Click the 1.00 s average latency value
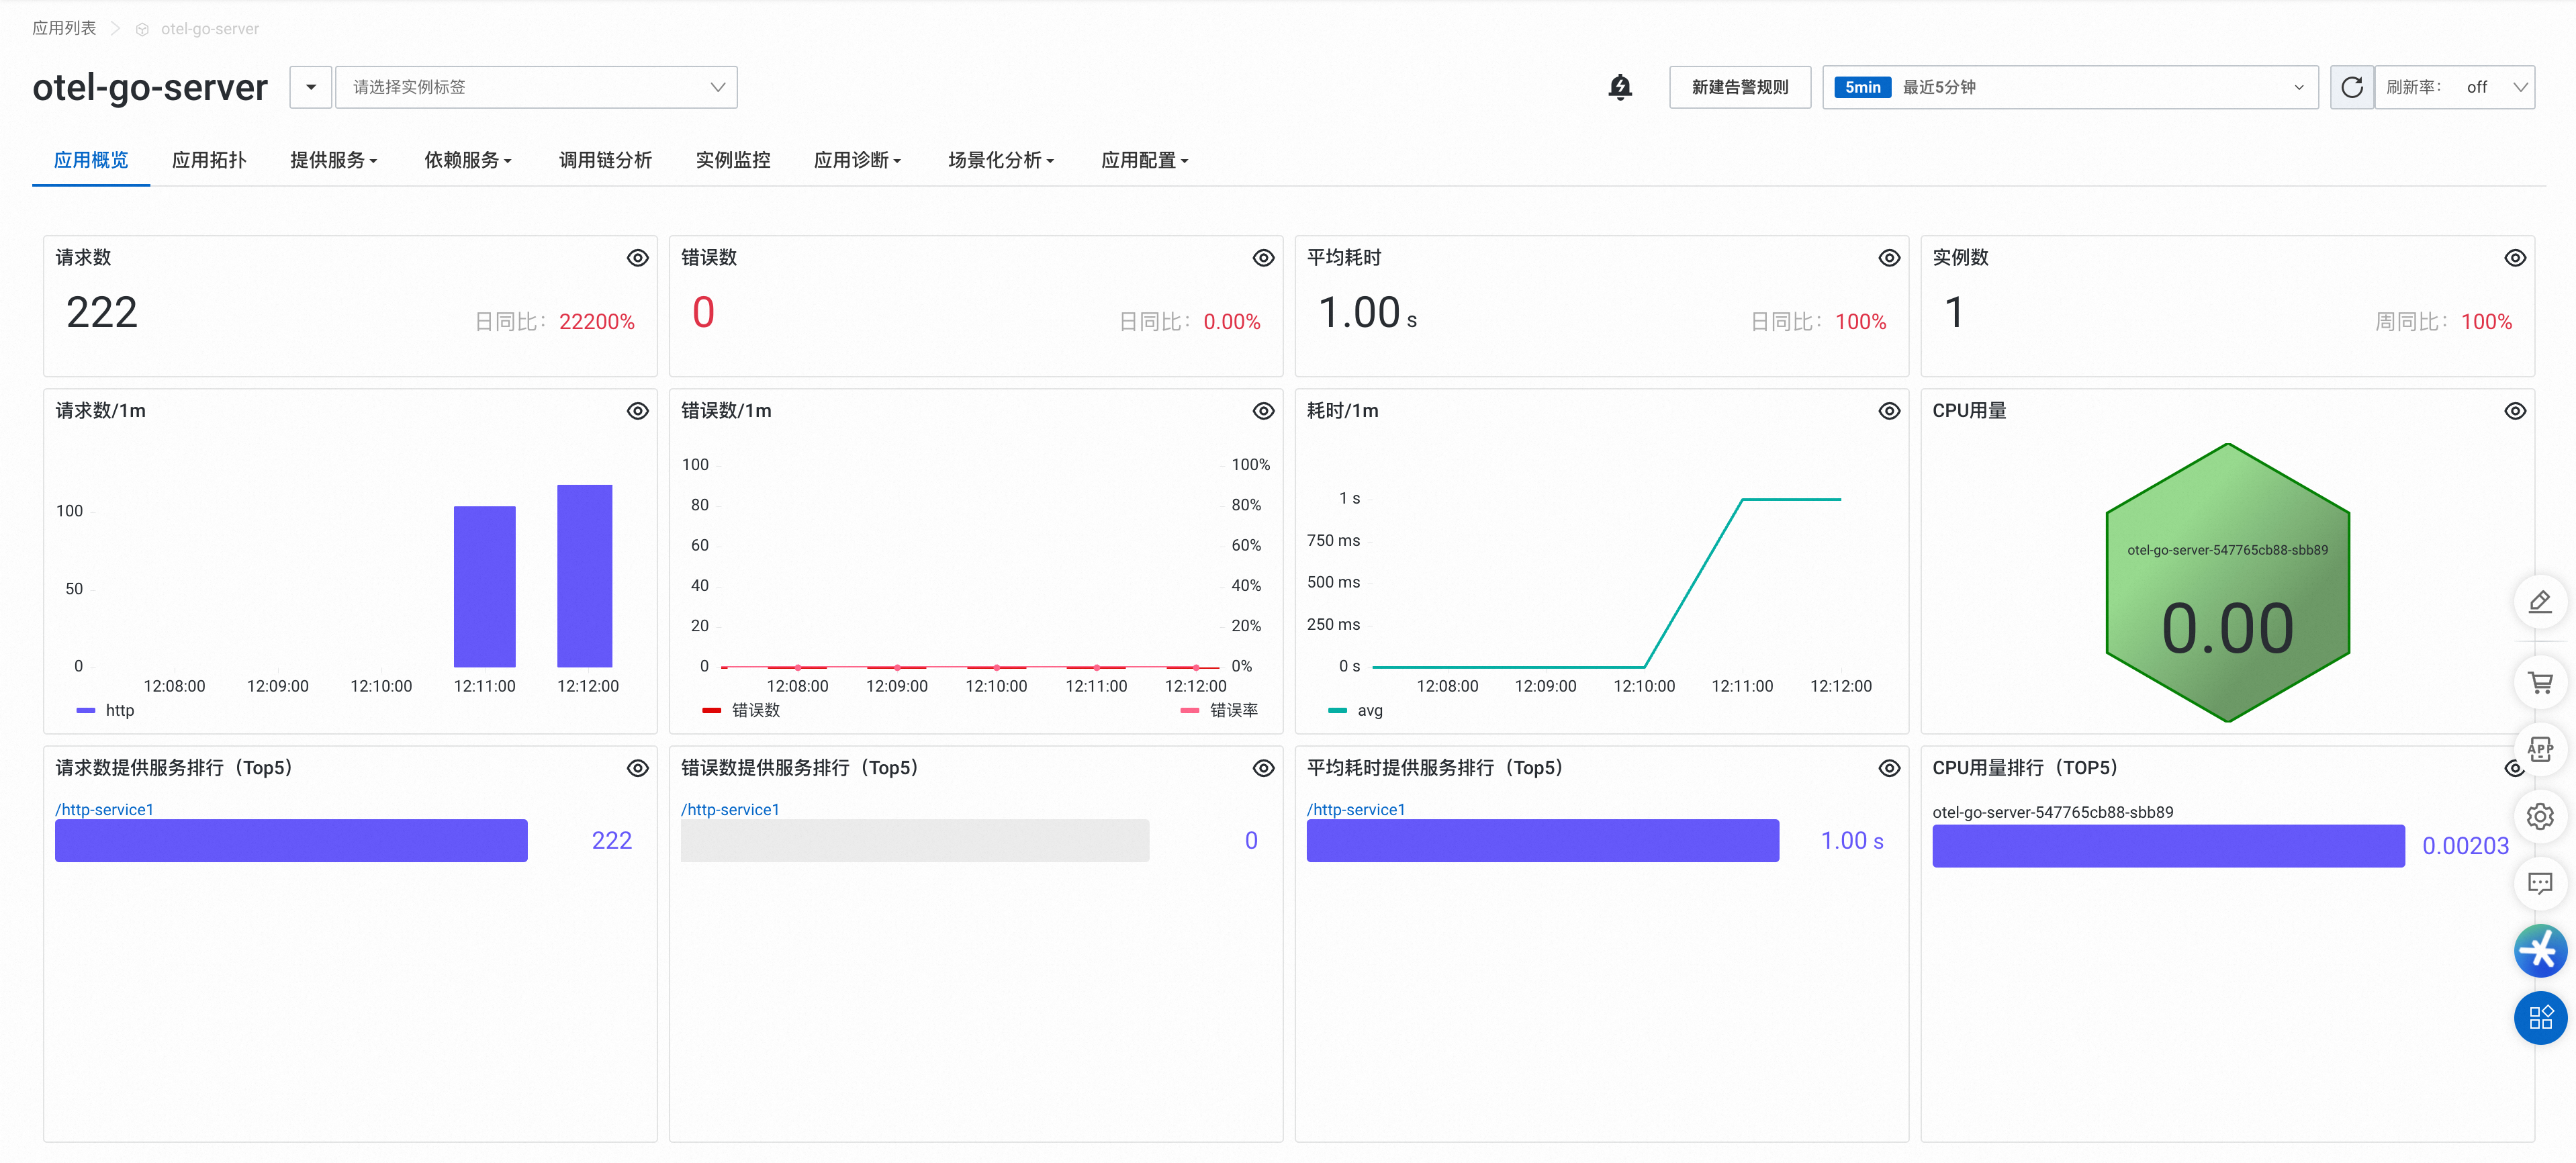 click(x=1367, y=313)
